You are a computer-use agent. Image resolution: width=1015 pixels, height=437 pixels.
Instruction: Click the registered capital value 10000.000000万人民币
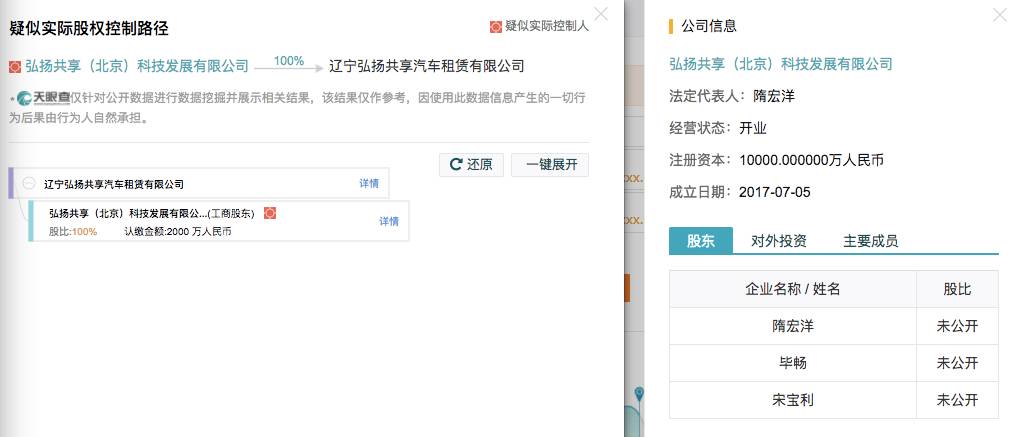[x=811, y=160]
